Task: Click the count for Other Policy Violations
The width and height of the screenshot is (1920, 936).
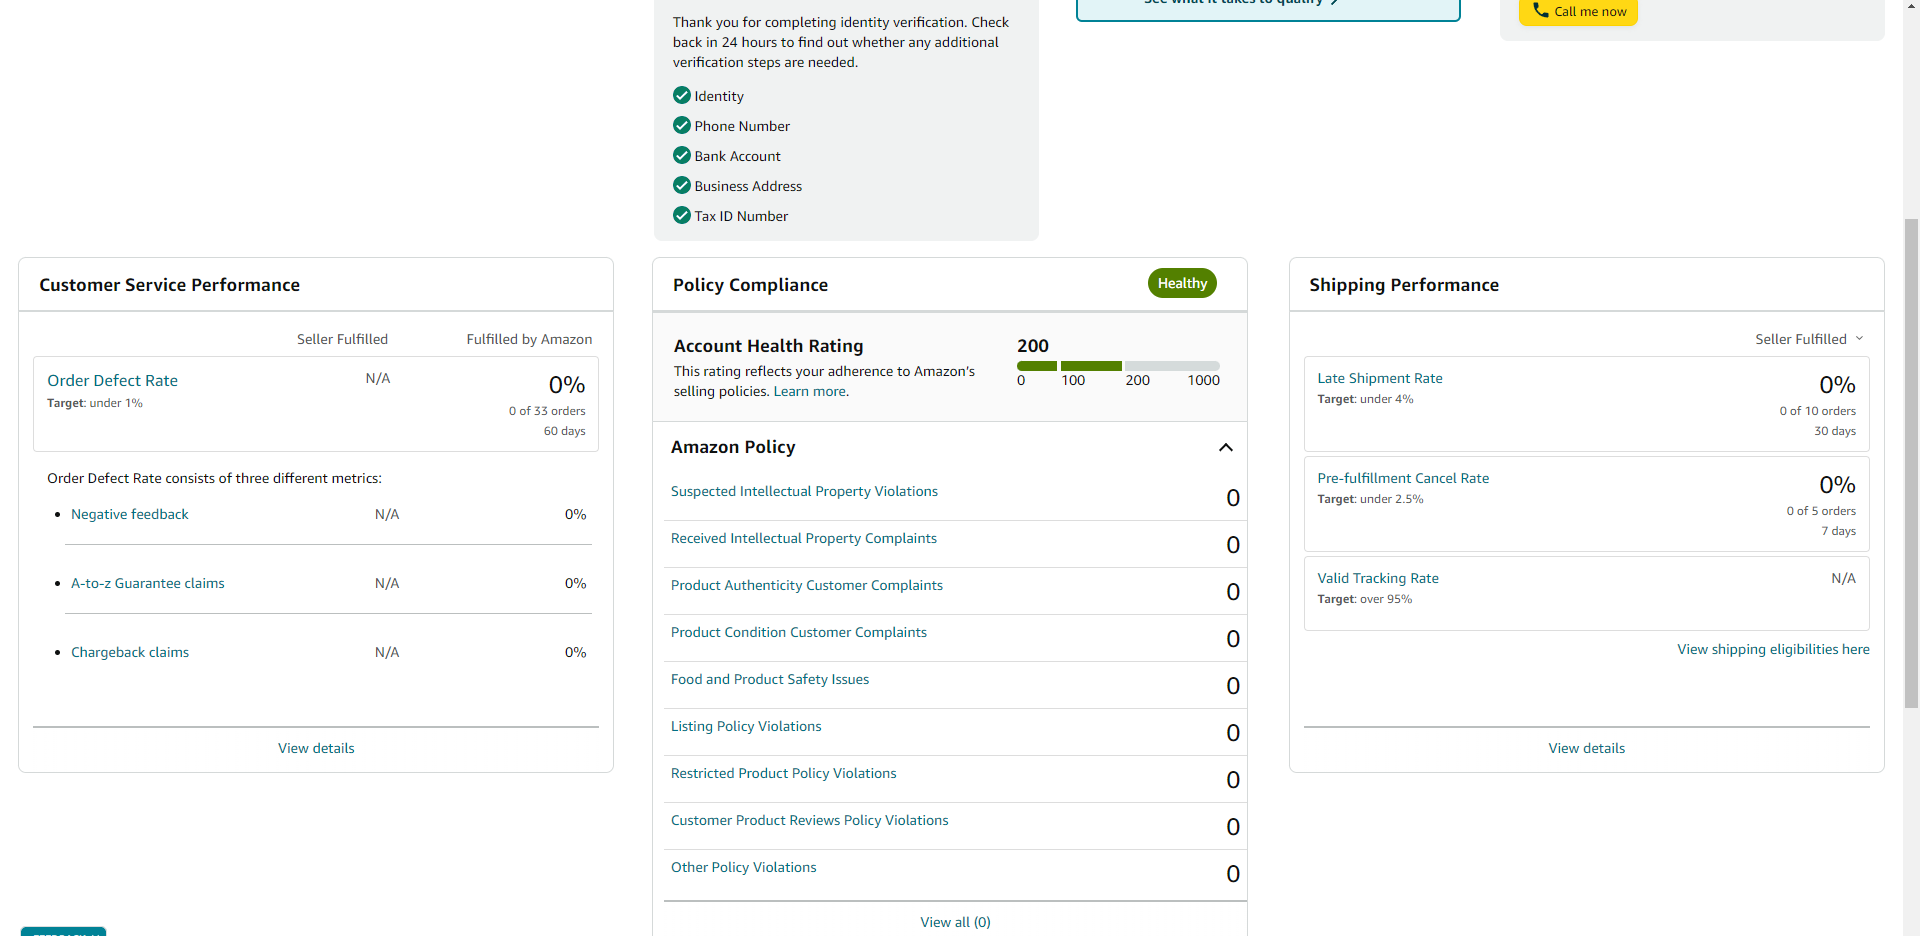Action: tap(1233, 874)
